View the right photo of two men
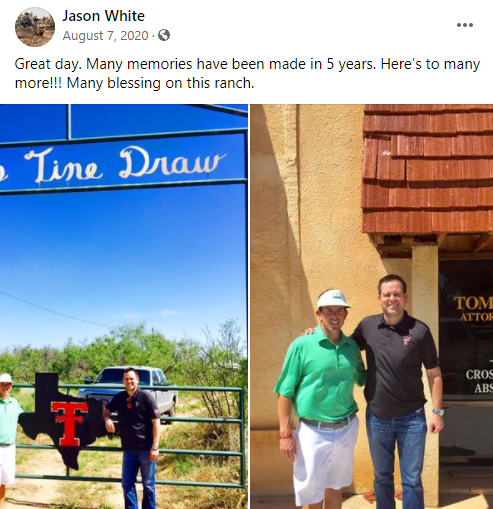The width and height of the screenshot is (493, 509). pos(372,307)
